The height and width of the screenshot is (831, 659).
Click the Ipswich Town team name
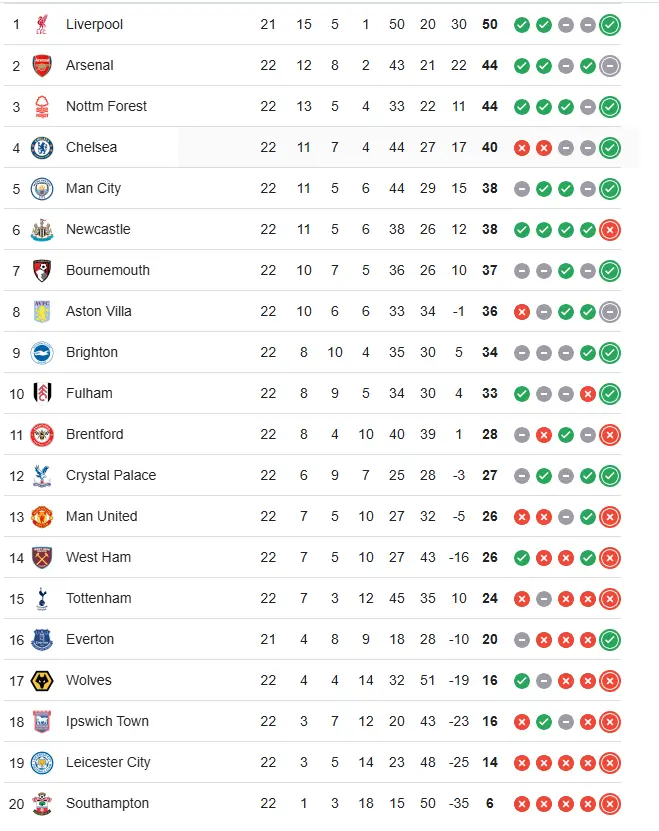107,721
